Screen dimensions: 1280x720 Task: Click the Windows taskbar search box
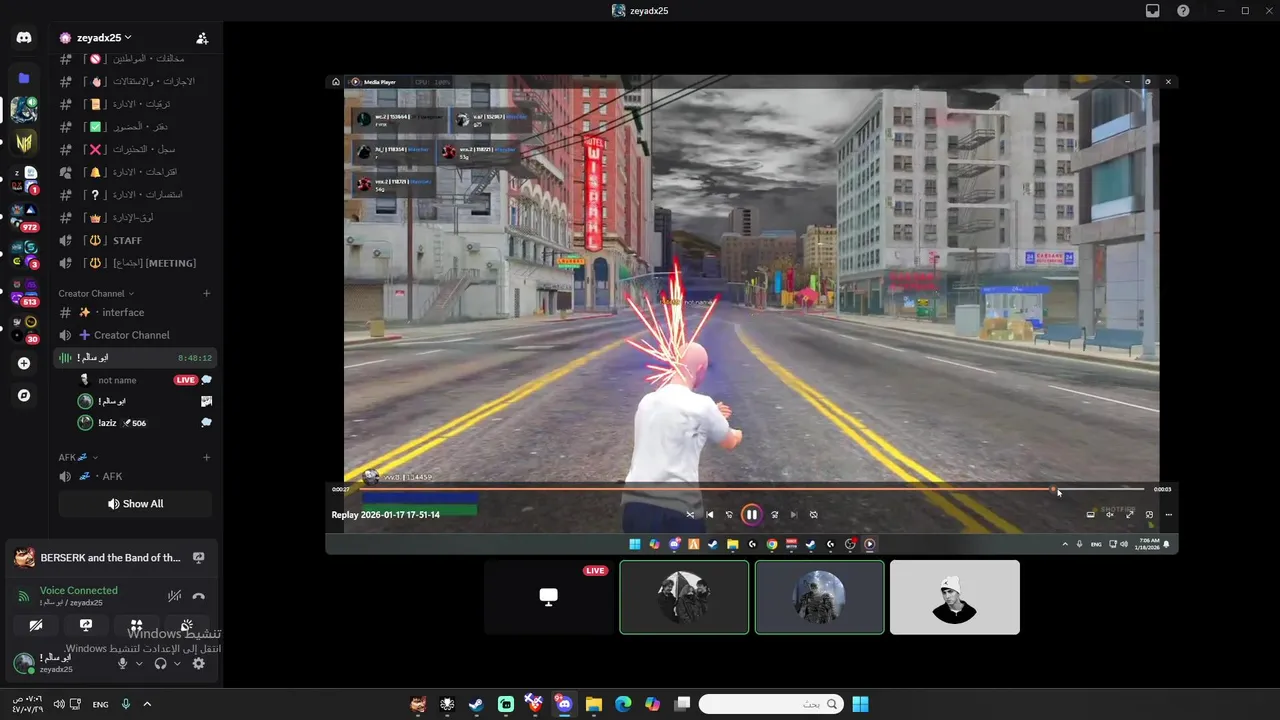771,704
